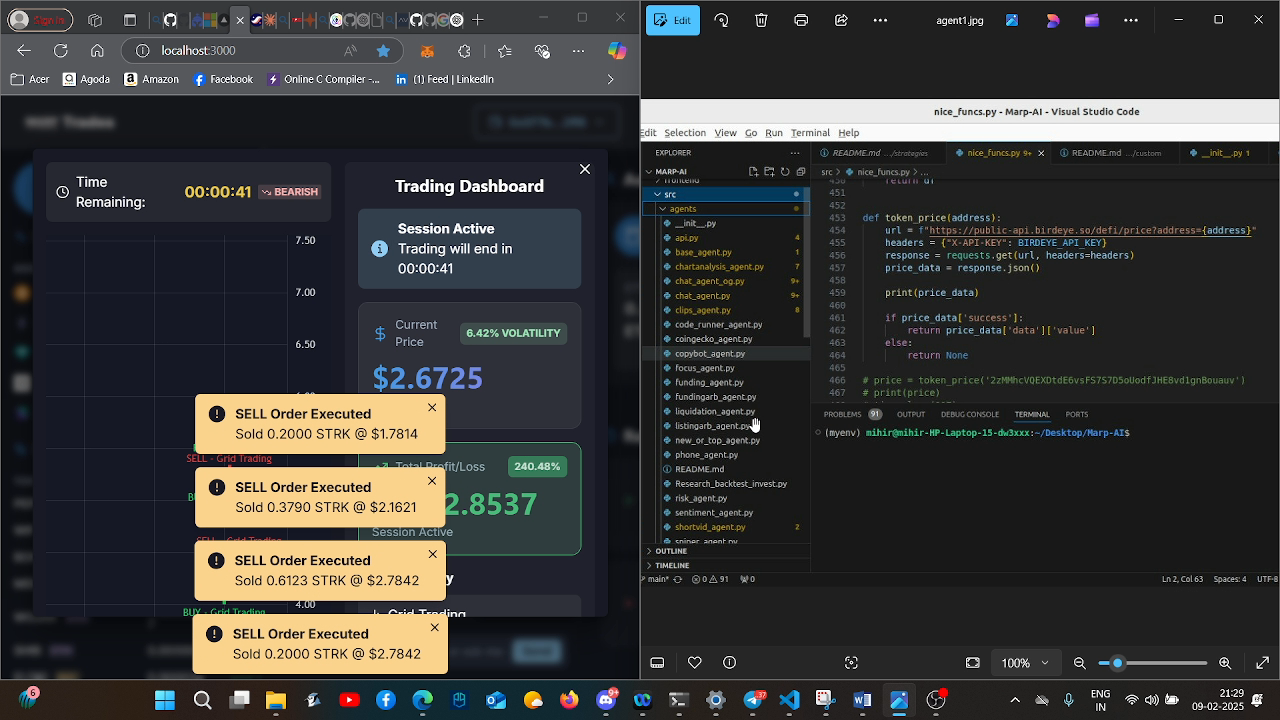Go back in Edge browser
The height and width of the screenshot is (720, 1280).
click(24, 51)
